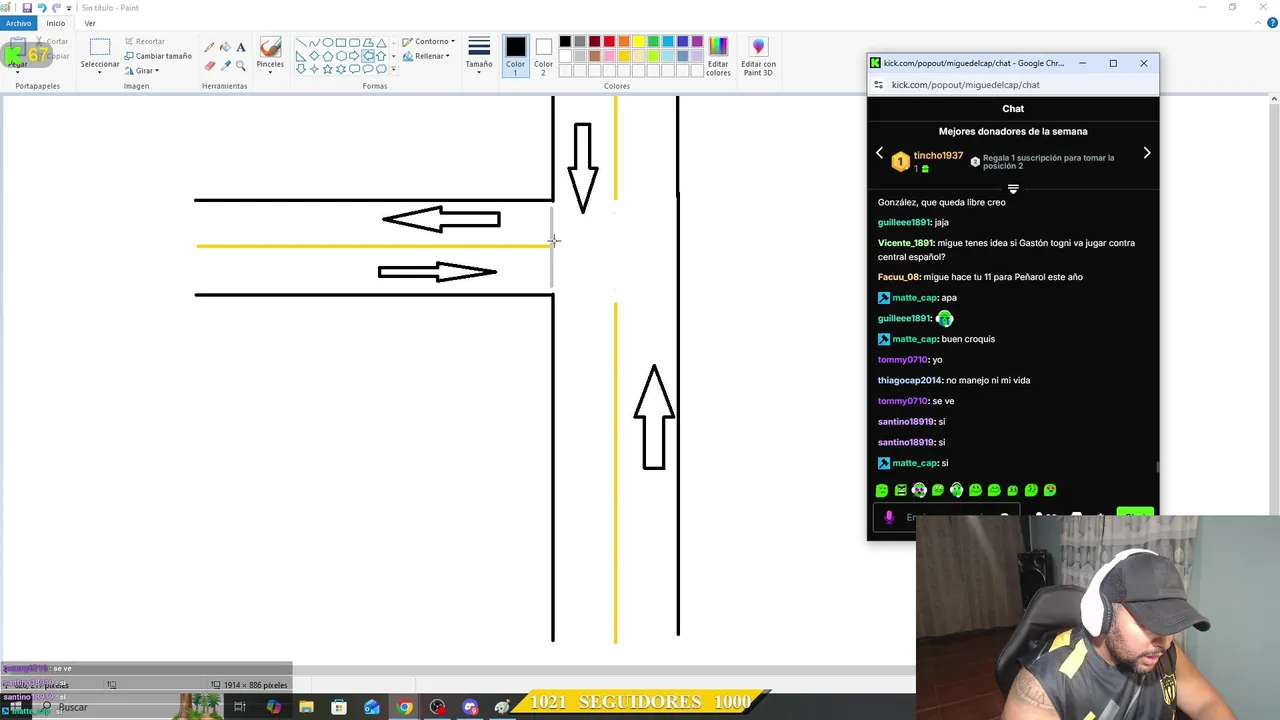Choose the Rectangle shape in Formas

point(341,43)
